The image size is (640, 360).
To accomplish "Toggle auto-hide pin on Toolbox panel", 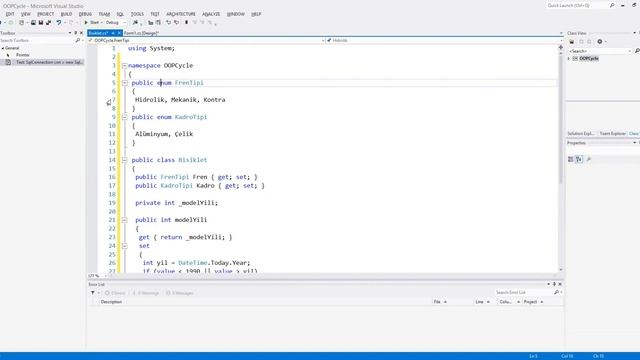I will [76, 33].
